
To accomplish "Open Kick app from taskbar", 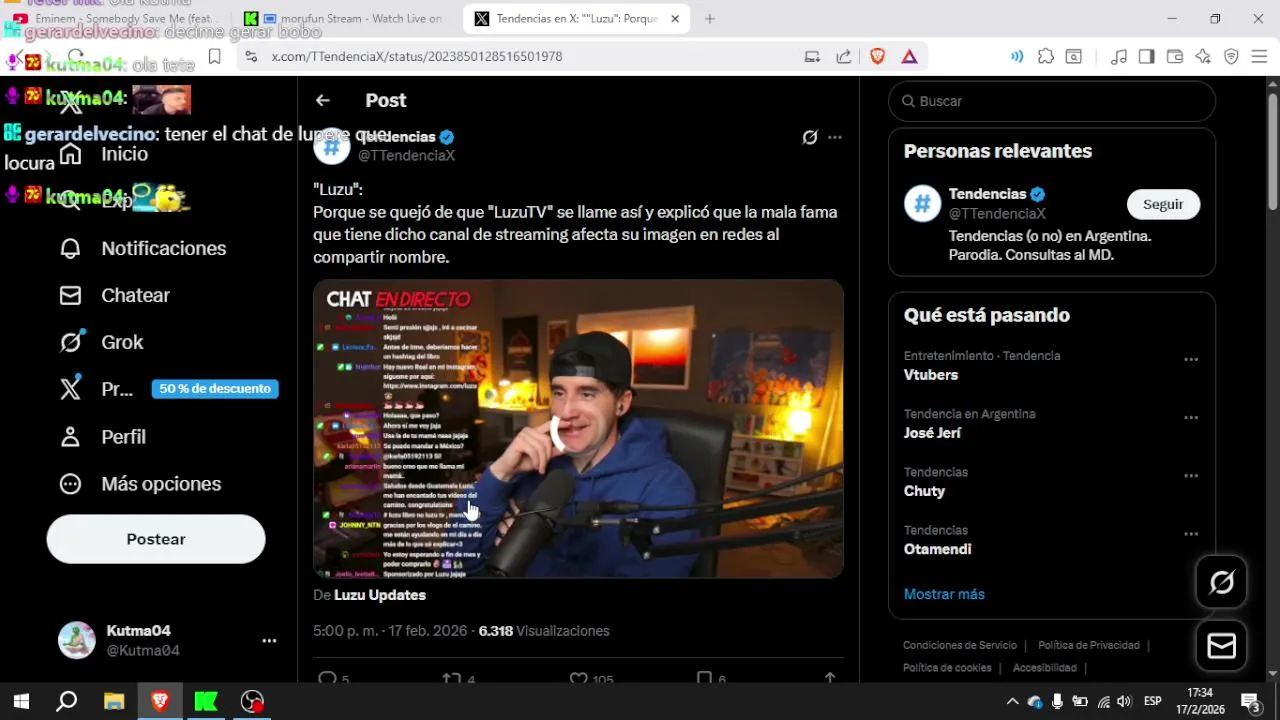I will point(206,702).
